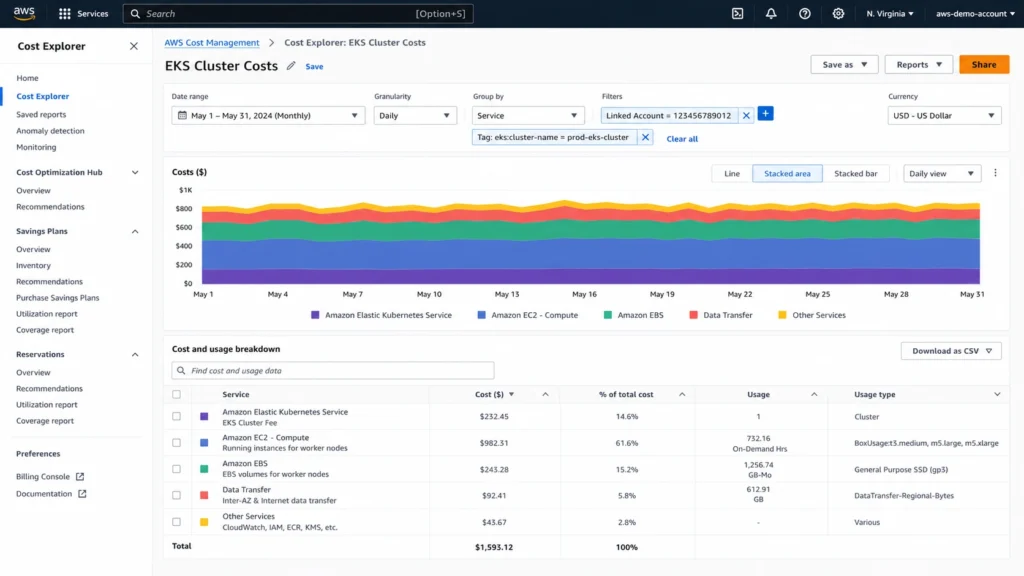Sort by % of total cost arrow
The image size is (1024, 576).
682,394
